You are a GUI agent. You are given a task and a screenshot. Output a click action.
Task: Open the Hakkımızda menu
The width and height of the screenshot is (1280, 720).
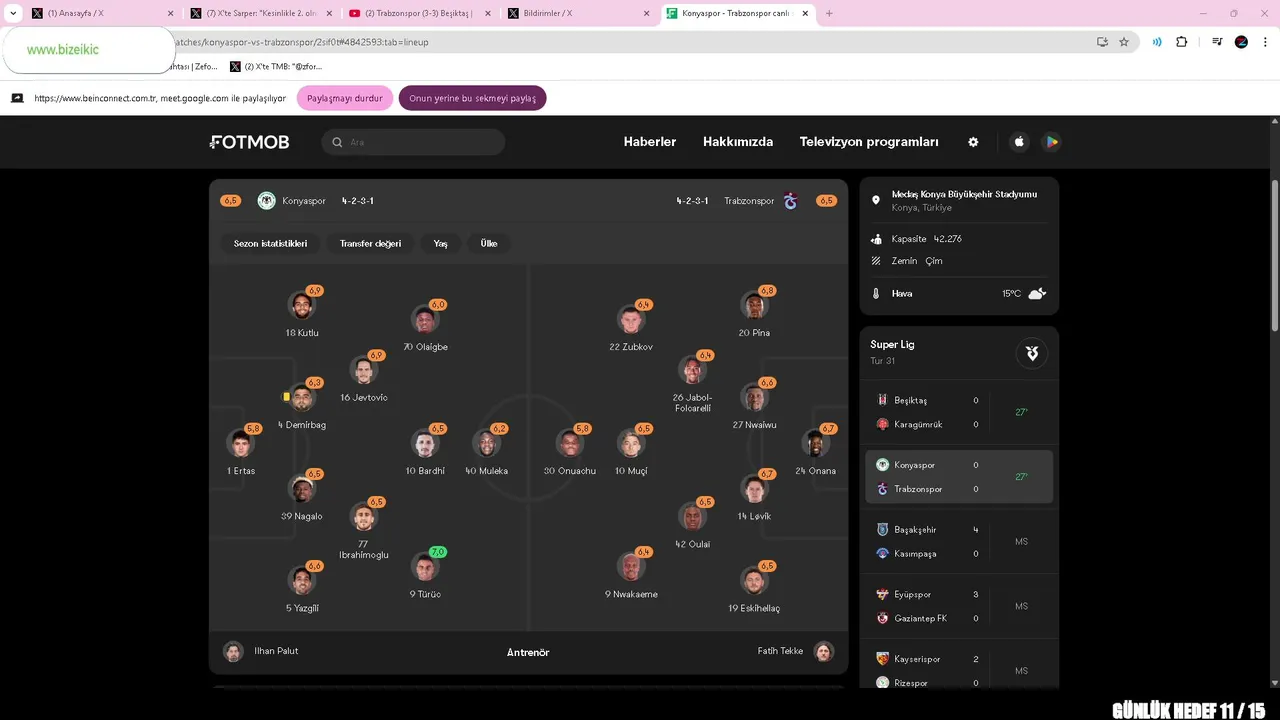pos(738,142)
